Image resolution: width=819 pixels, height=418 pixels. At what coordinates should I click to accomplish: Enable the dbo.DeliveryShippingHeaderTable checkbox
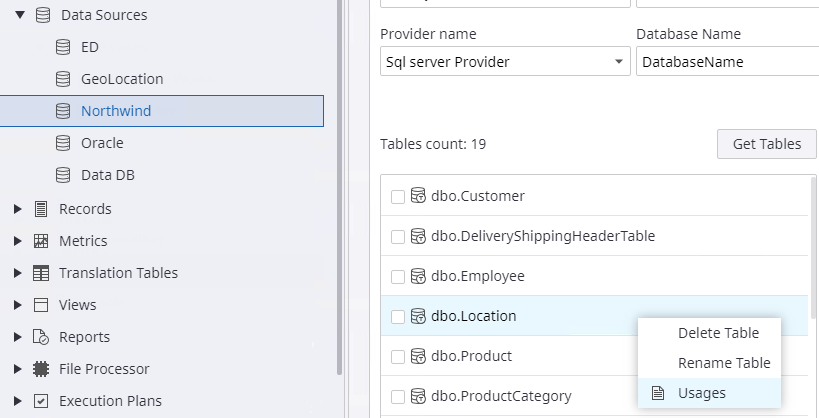[x=398, y=237]
